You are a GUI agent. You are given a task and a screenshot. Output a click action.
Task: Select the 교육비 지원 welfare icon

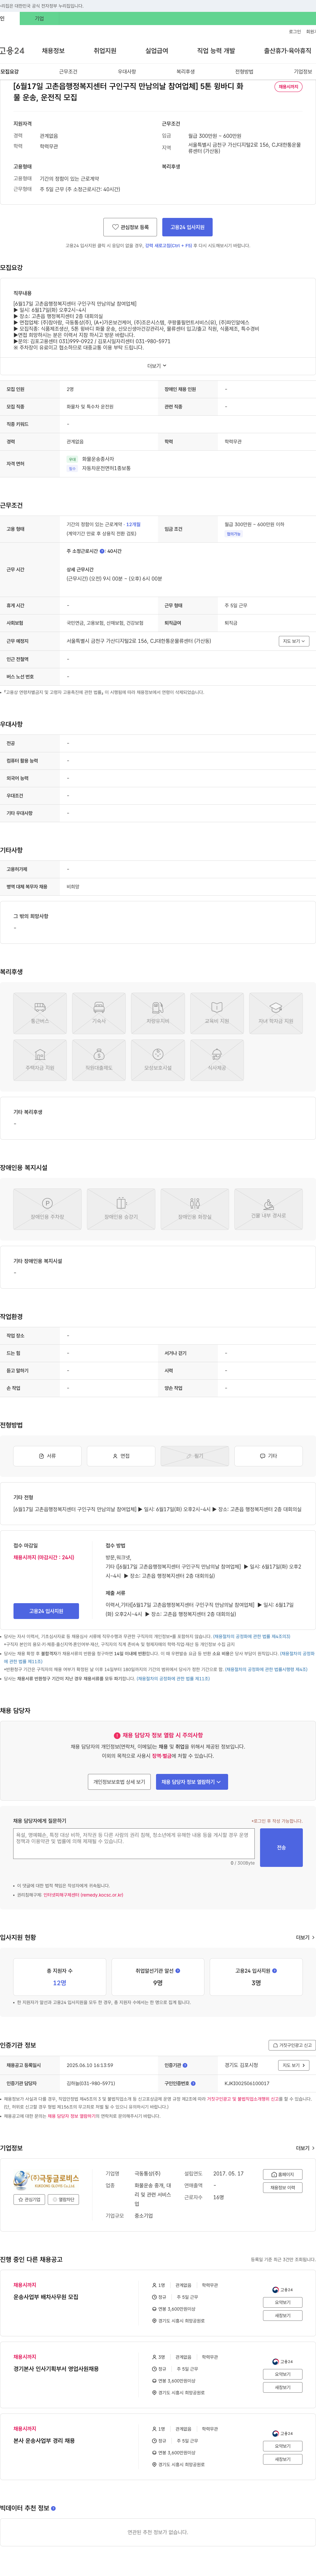tap(217, 1013)
